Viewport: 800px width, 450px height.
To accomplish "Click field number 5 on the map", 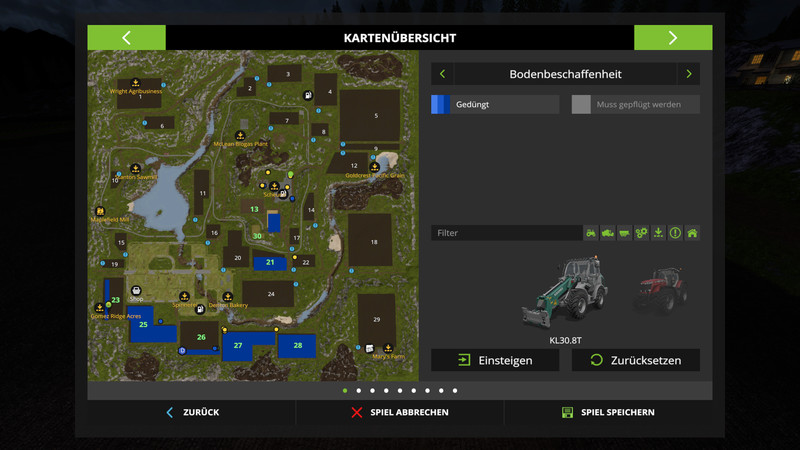I will point(370,116).
